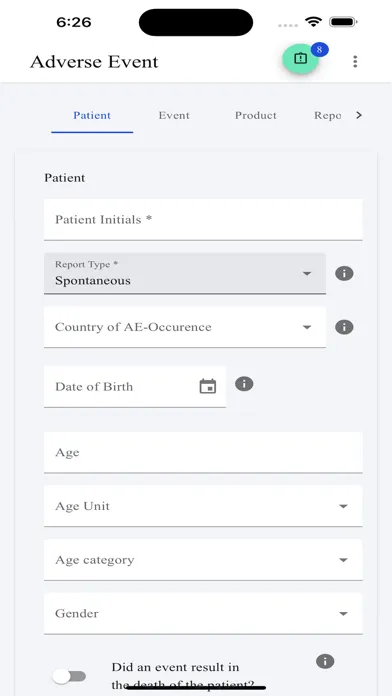Image resolution: width=392 pixels, height=696 pixels.
Task: Switch to the Product tab
Action: pos(256,115)
